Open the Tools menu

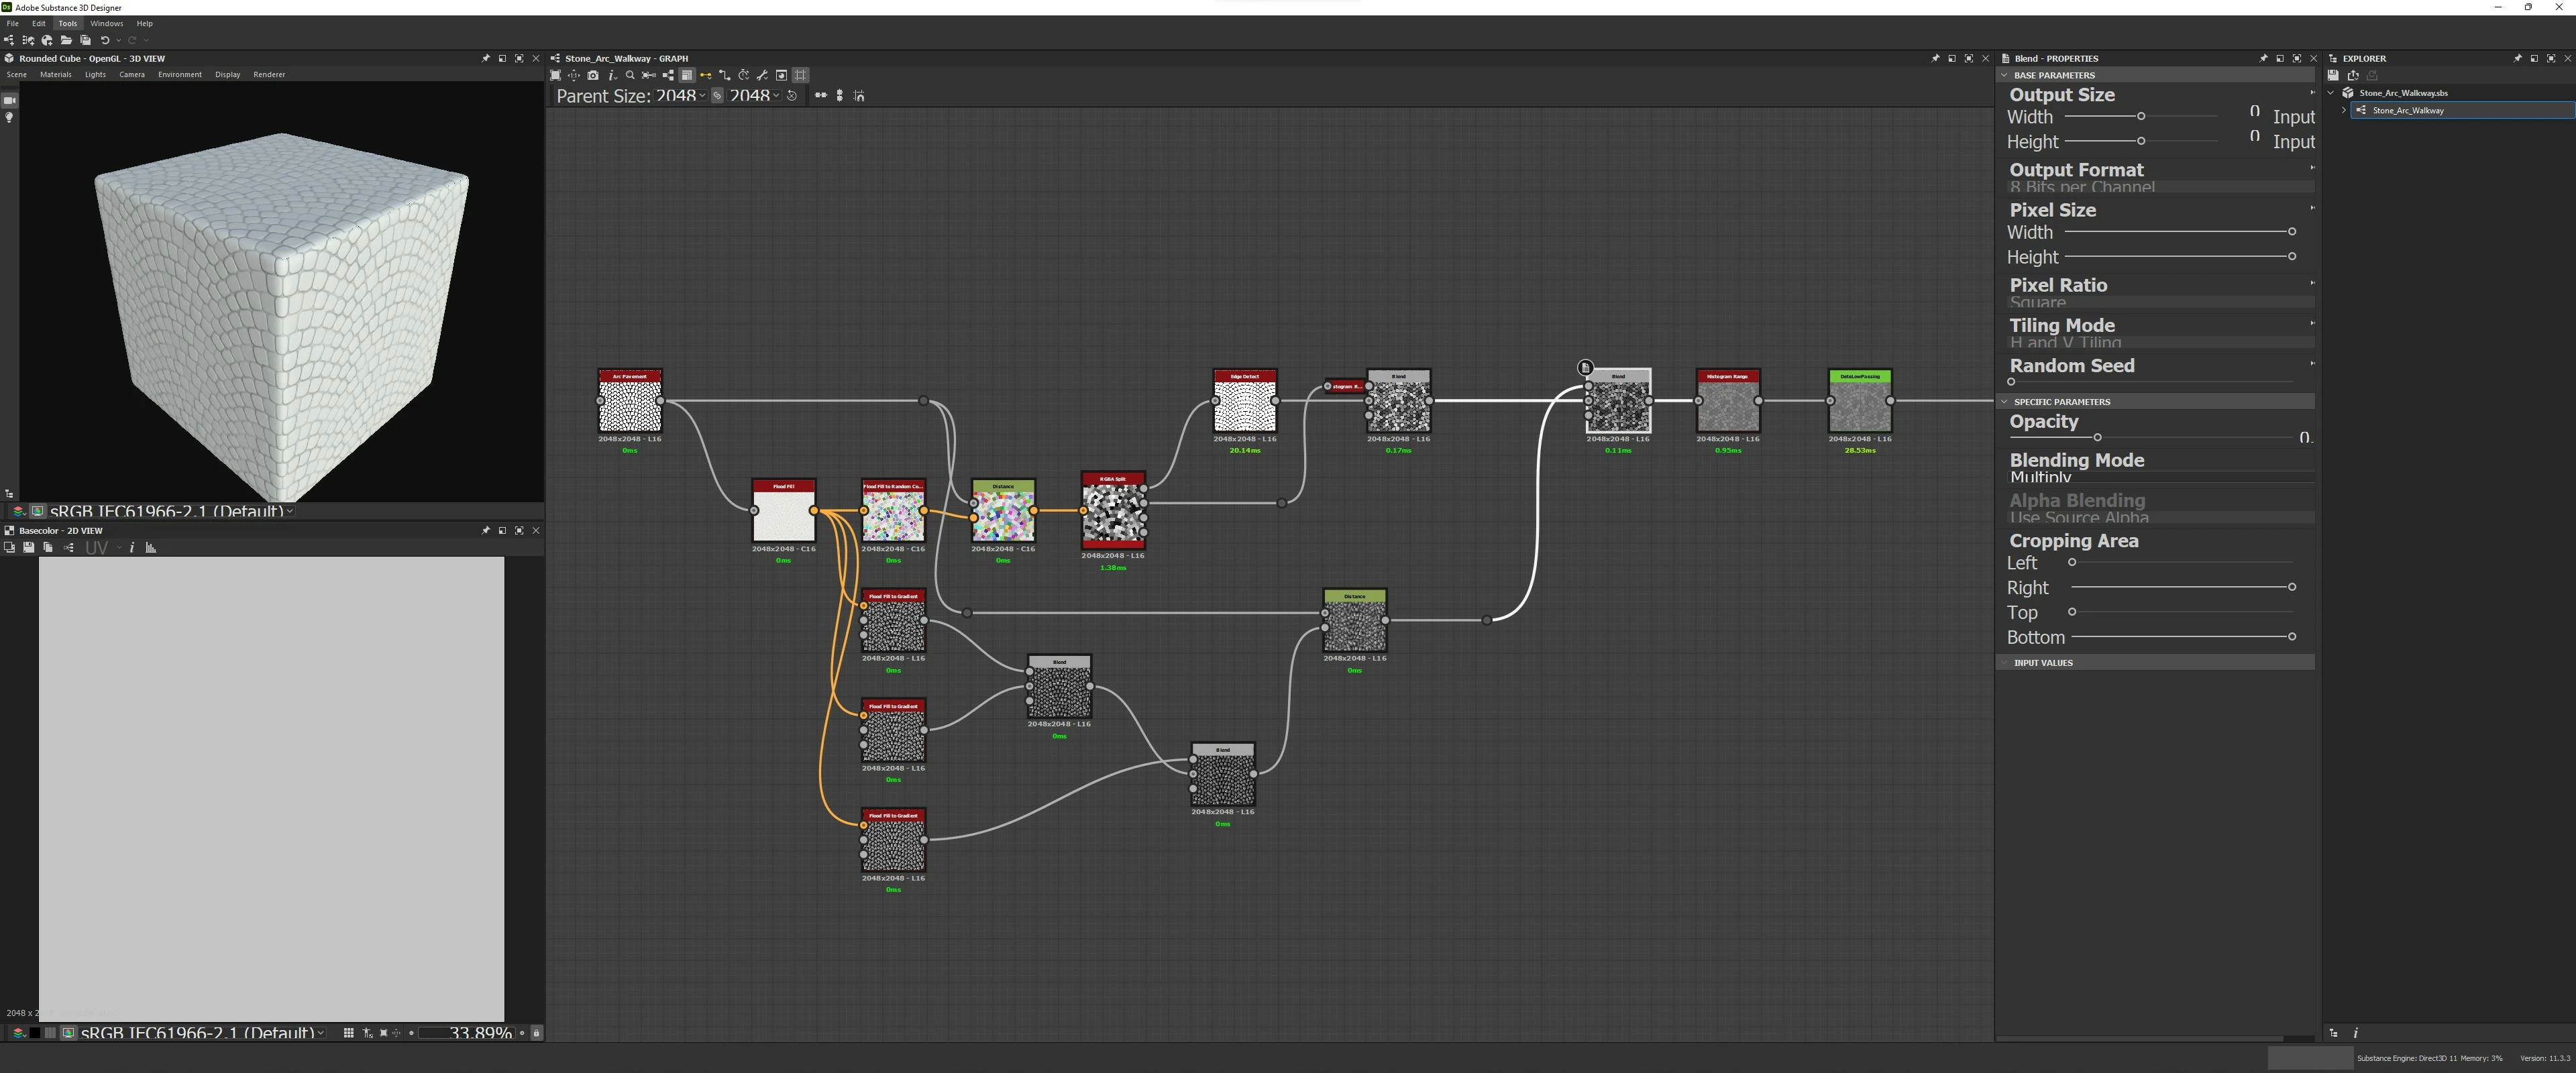tap(67, 23)
